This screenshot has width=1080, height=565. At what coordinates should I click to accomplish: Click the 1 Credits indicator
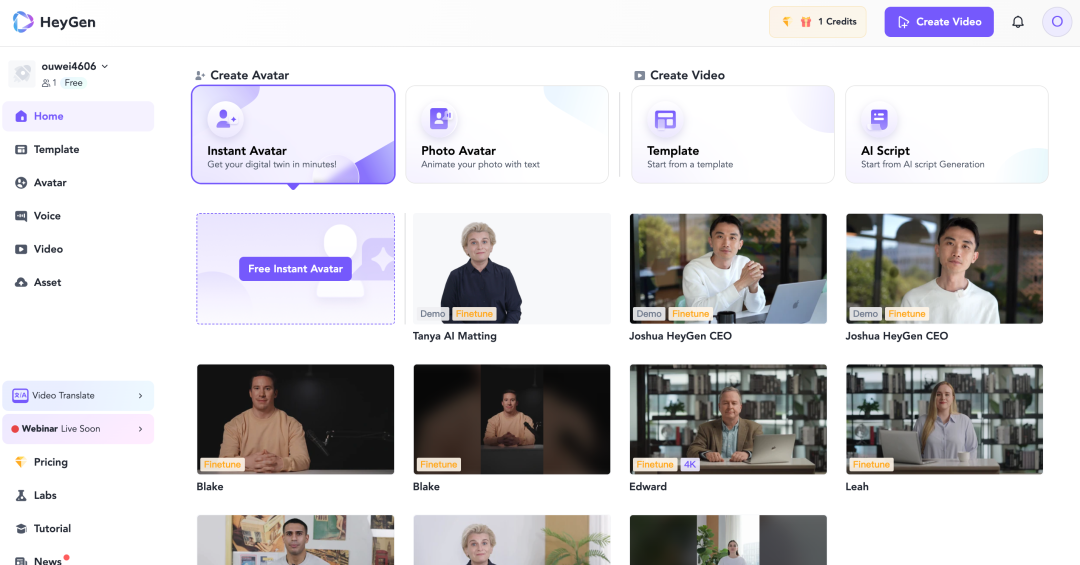[x=818, y=22]
